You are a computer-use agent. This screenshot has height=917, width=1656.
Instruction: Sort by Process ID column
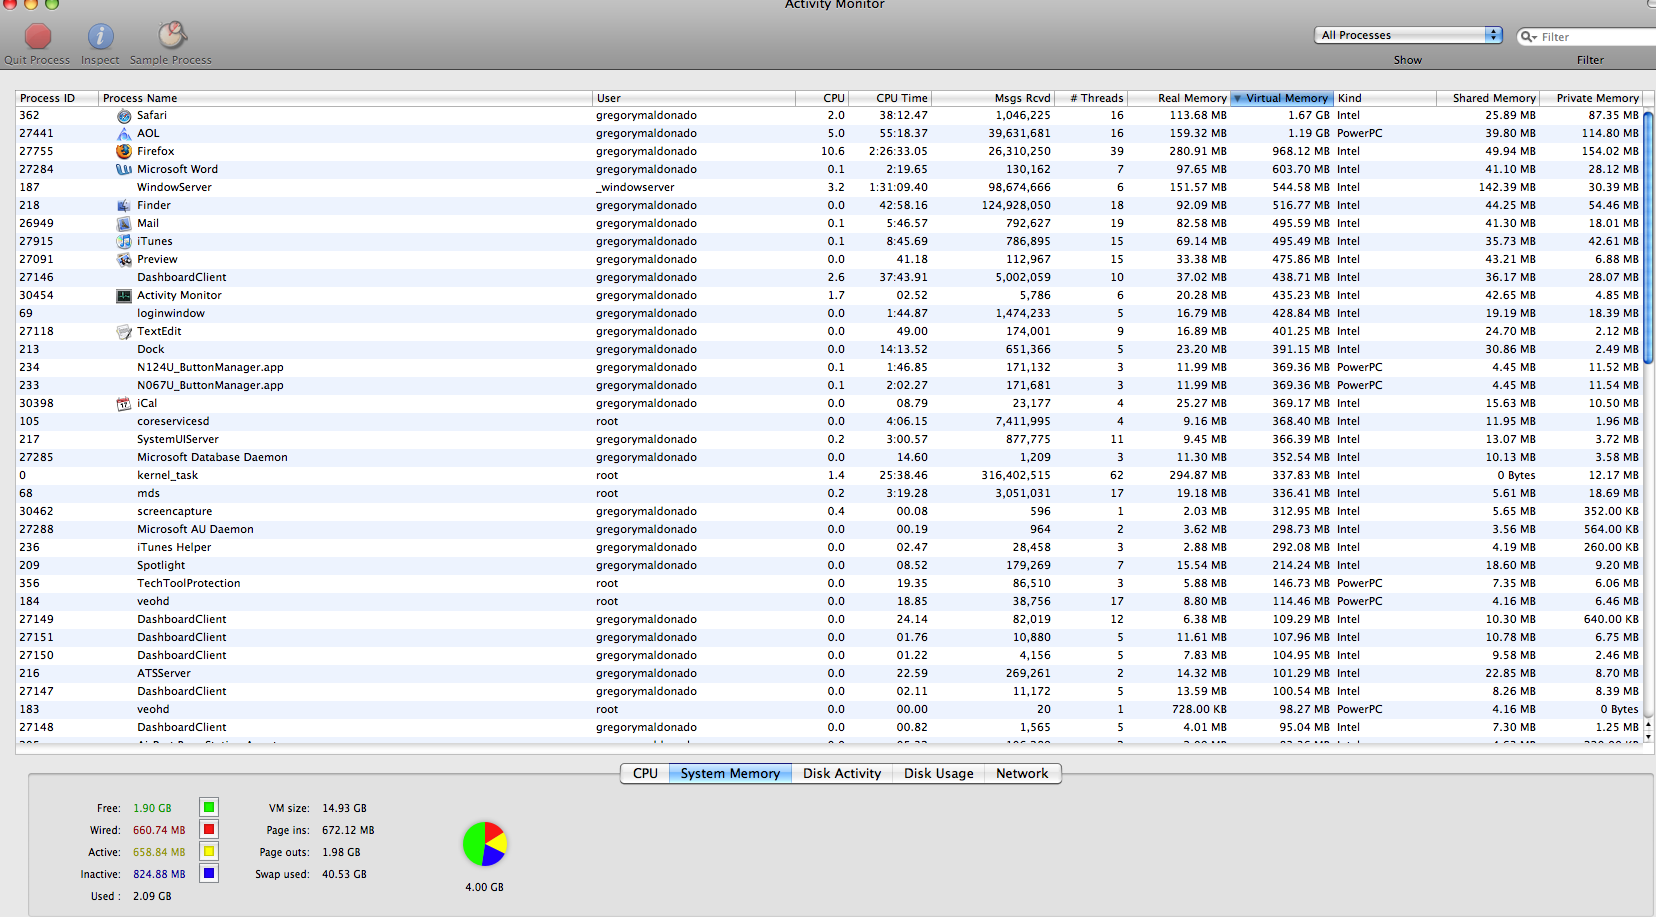coord(57,98)
